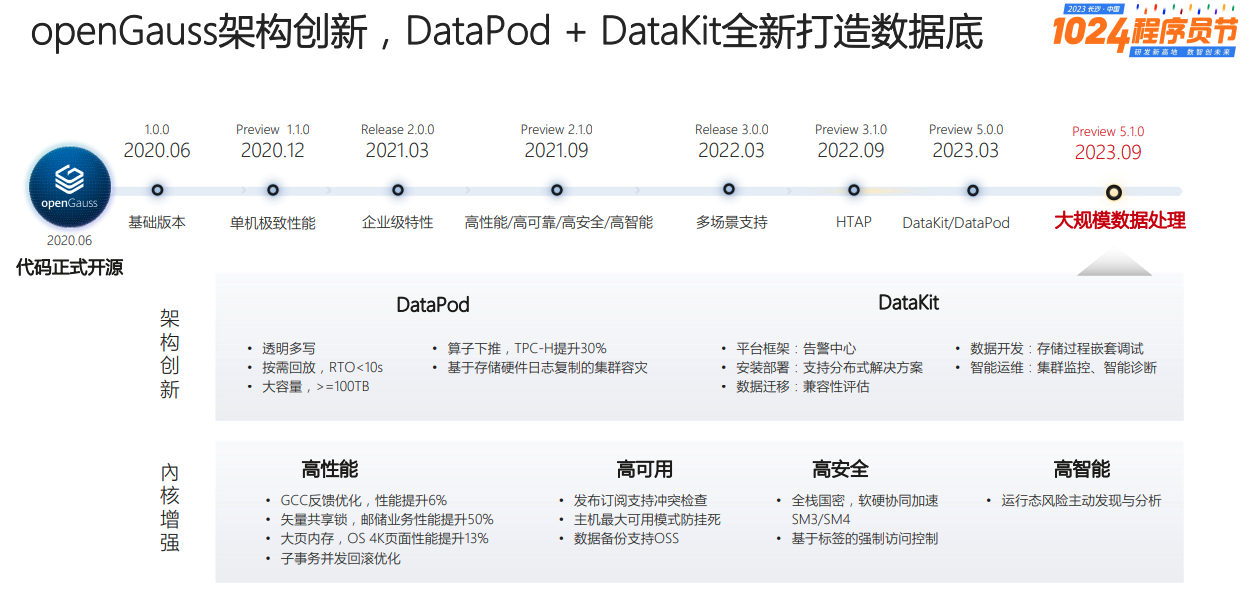Click the Release 2.0.0 version text
The width and height of the screenshot is (1254, 606).
tap(397, 130)
